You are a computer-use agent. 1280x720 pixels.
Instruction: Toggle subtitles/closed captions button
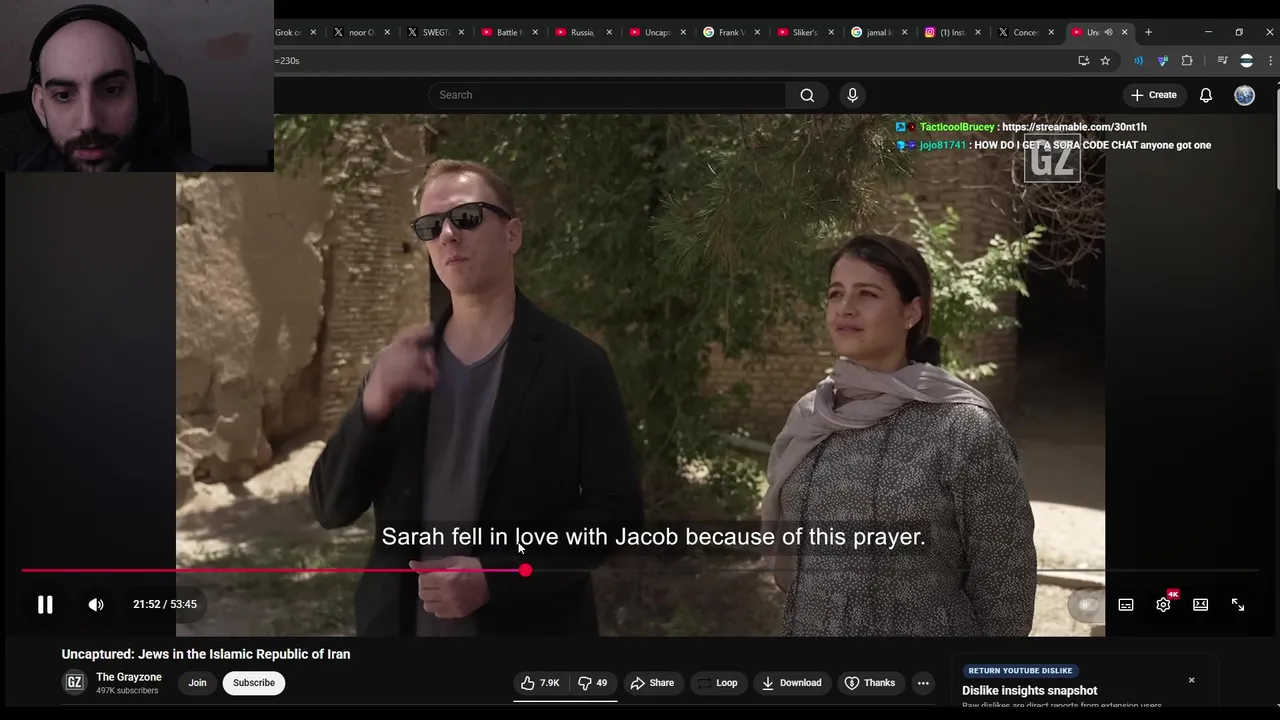pos(1126,605)
